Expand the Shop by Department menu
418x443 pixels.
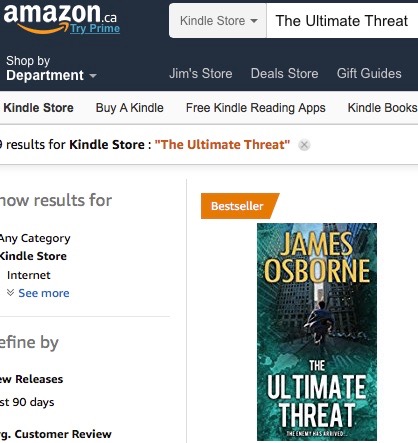(51, 68)
